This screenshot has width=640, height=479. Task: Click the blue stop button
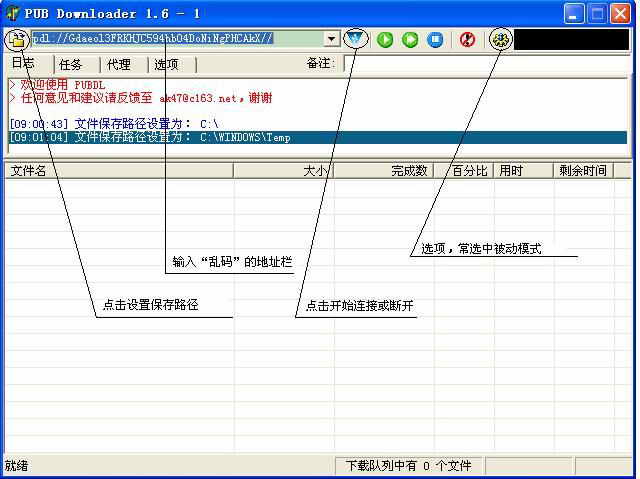point(435,40)
